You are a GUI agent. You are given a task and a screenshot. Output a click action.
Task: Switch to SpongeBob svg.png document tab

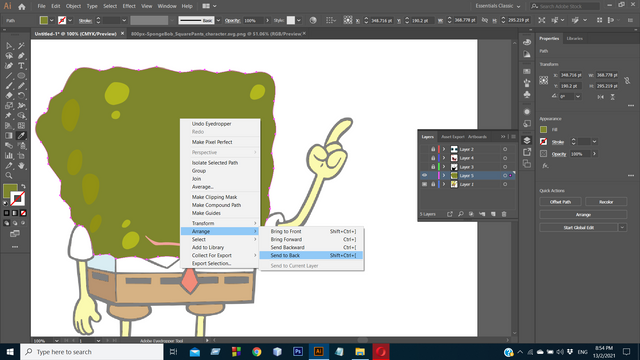click(x=216, y=34)
